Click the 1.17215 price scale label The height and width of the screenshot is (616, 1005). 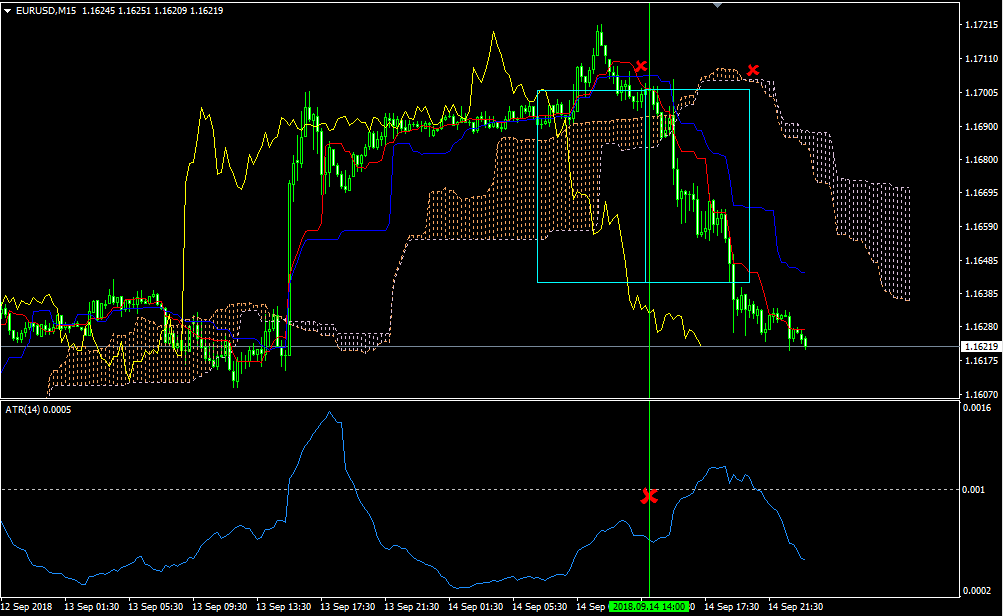(980, 25)
